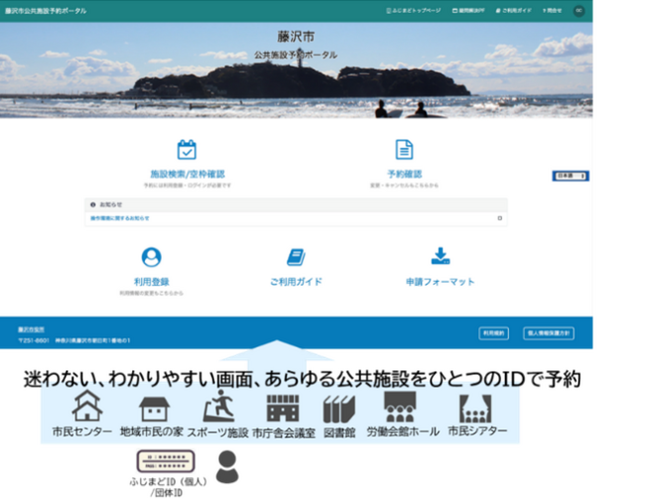Click the 施設検索/空枠確認 link text
The image size is (650, 504).
click(x=187, y=174)
